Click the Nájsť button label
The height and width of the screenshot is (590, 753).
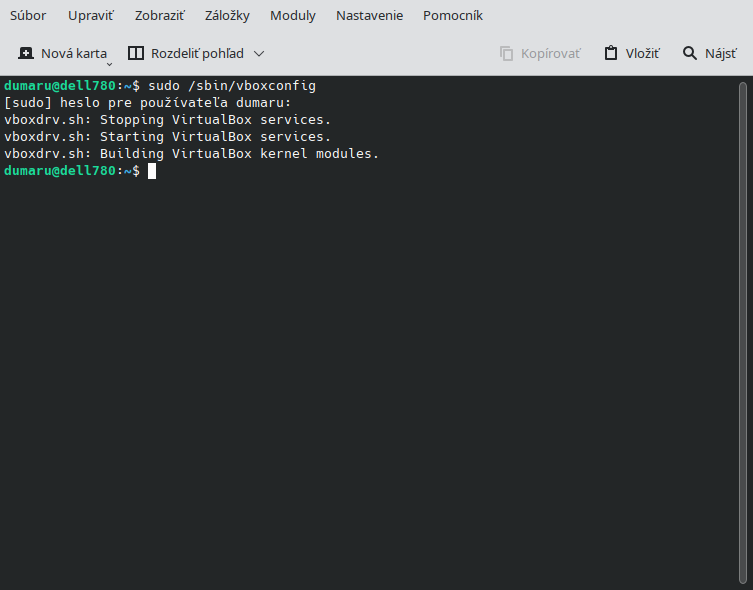coord(720,53)
